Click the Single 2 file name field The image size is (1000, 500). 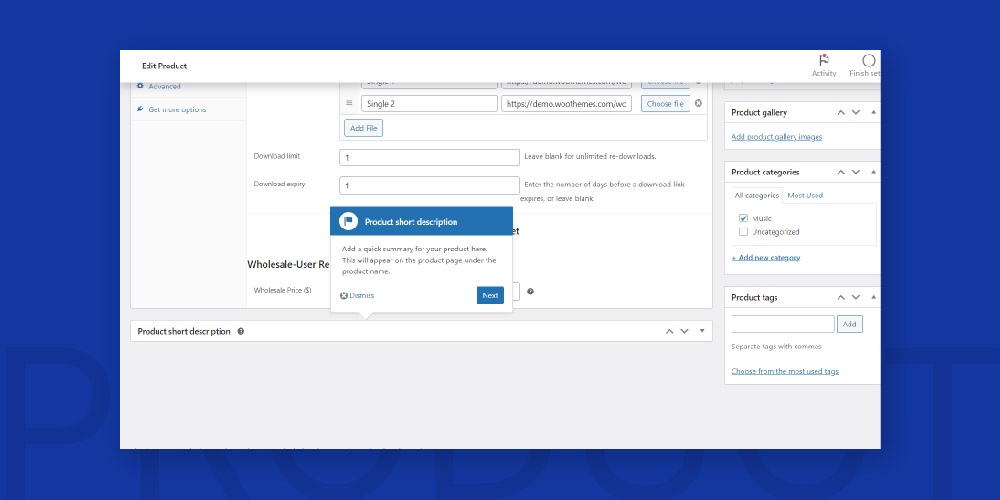429,103
